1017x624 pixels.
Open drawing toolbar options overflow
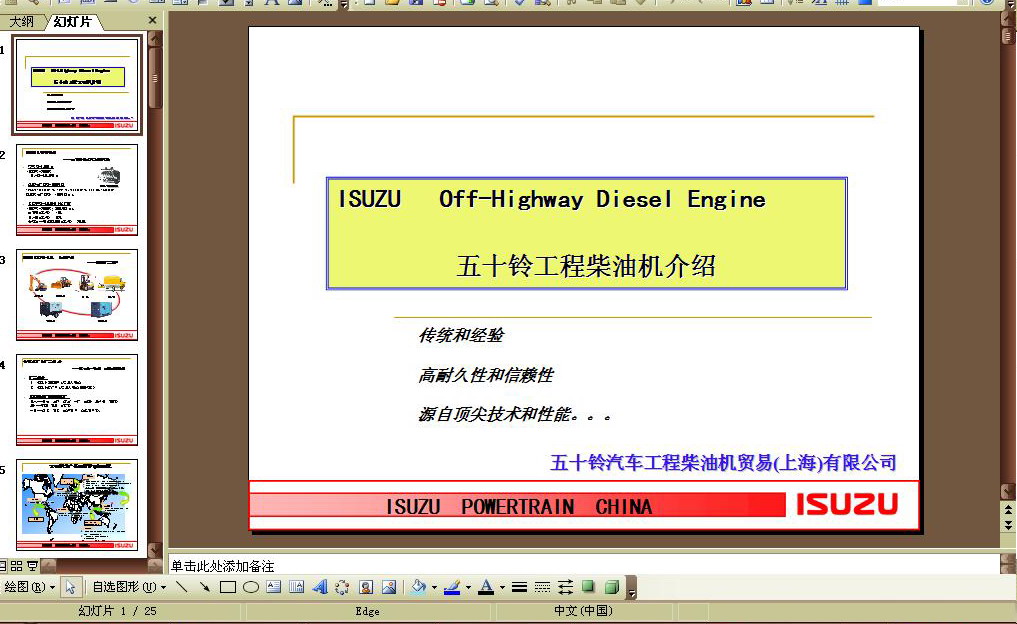632,588
